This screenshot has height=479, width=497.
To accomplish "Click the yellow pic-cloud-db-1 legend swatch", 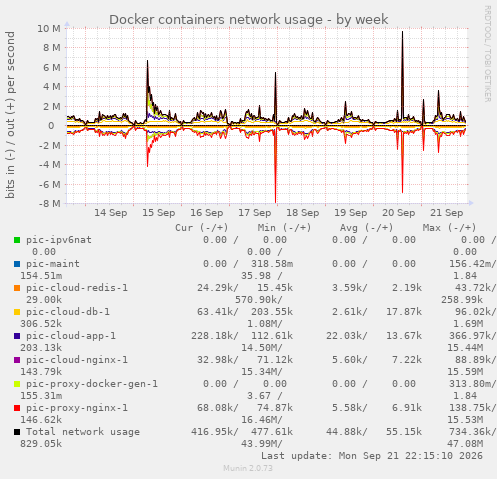I will click(17, 312).
